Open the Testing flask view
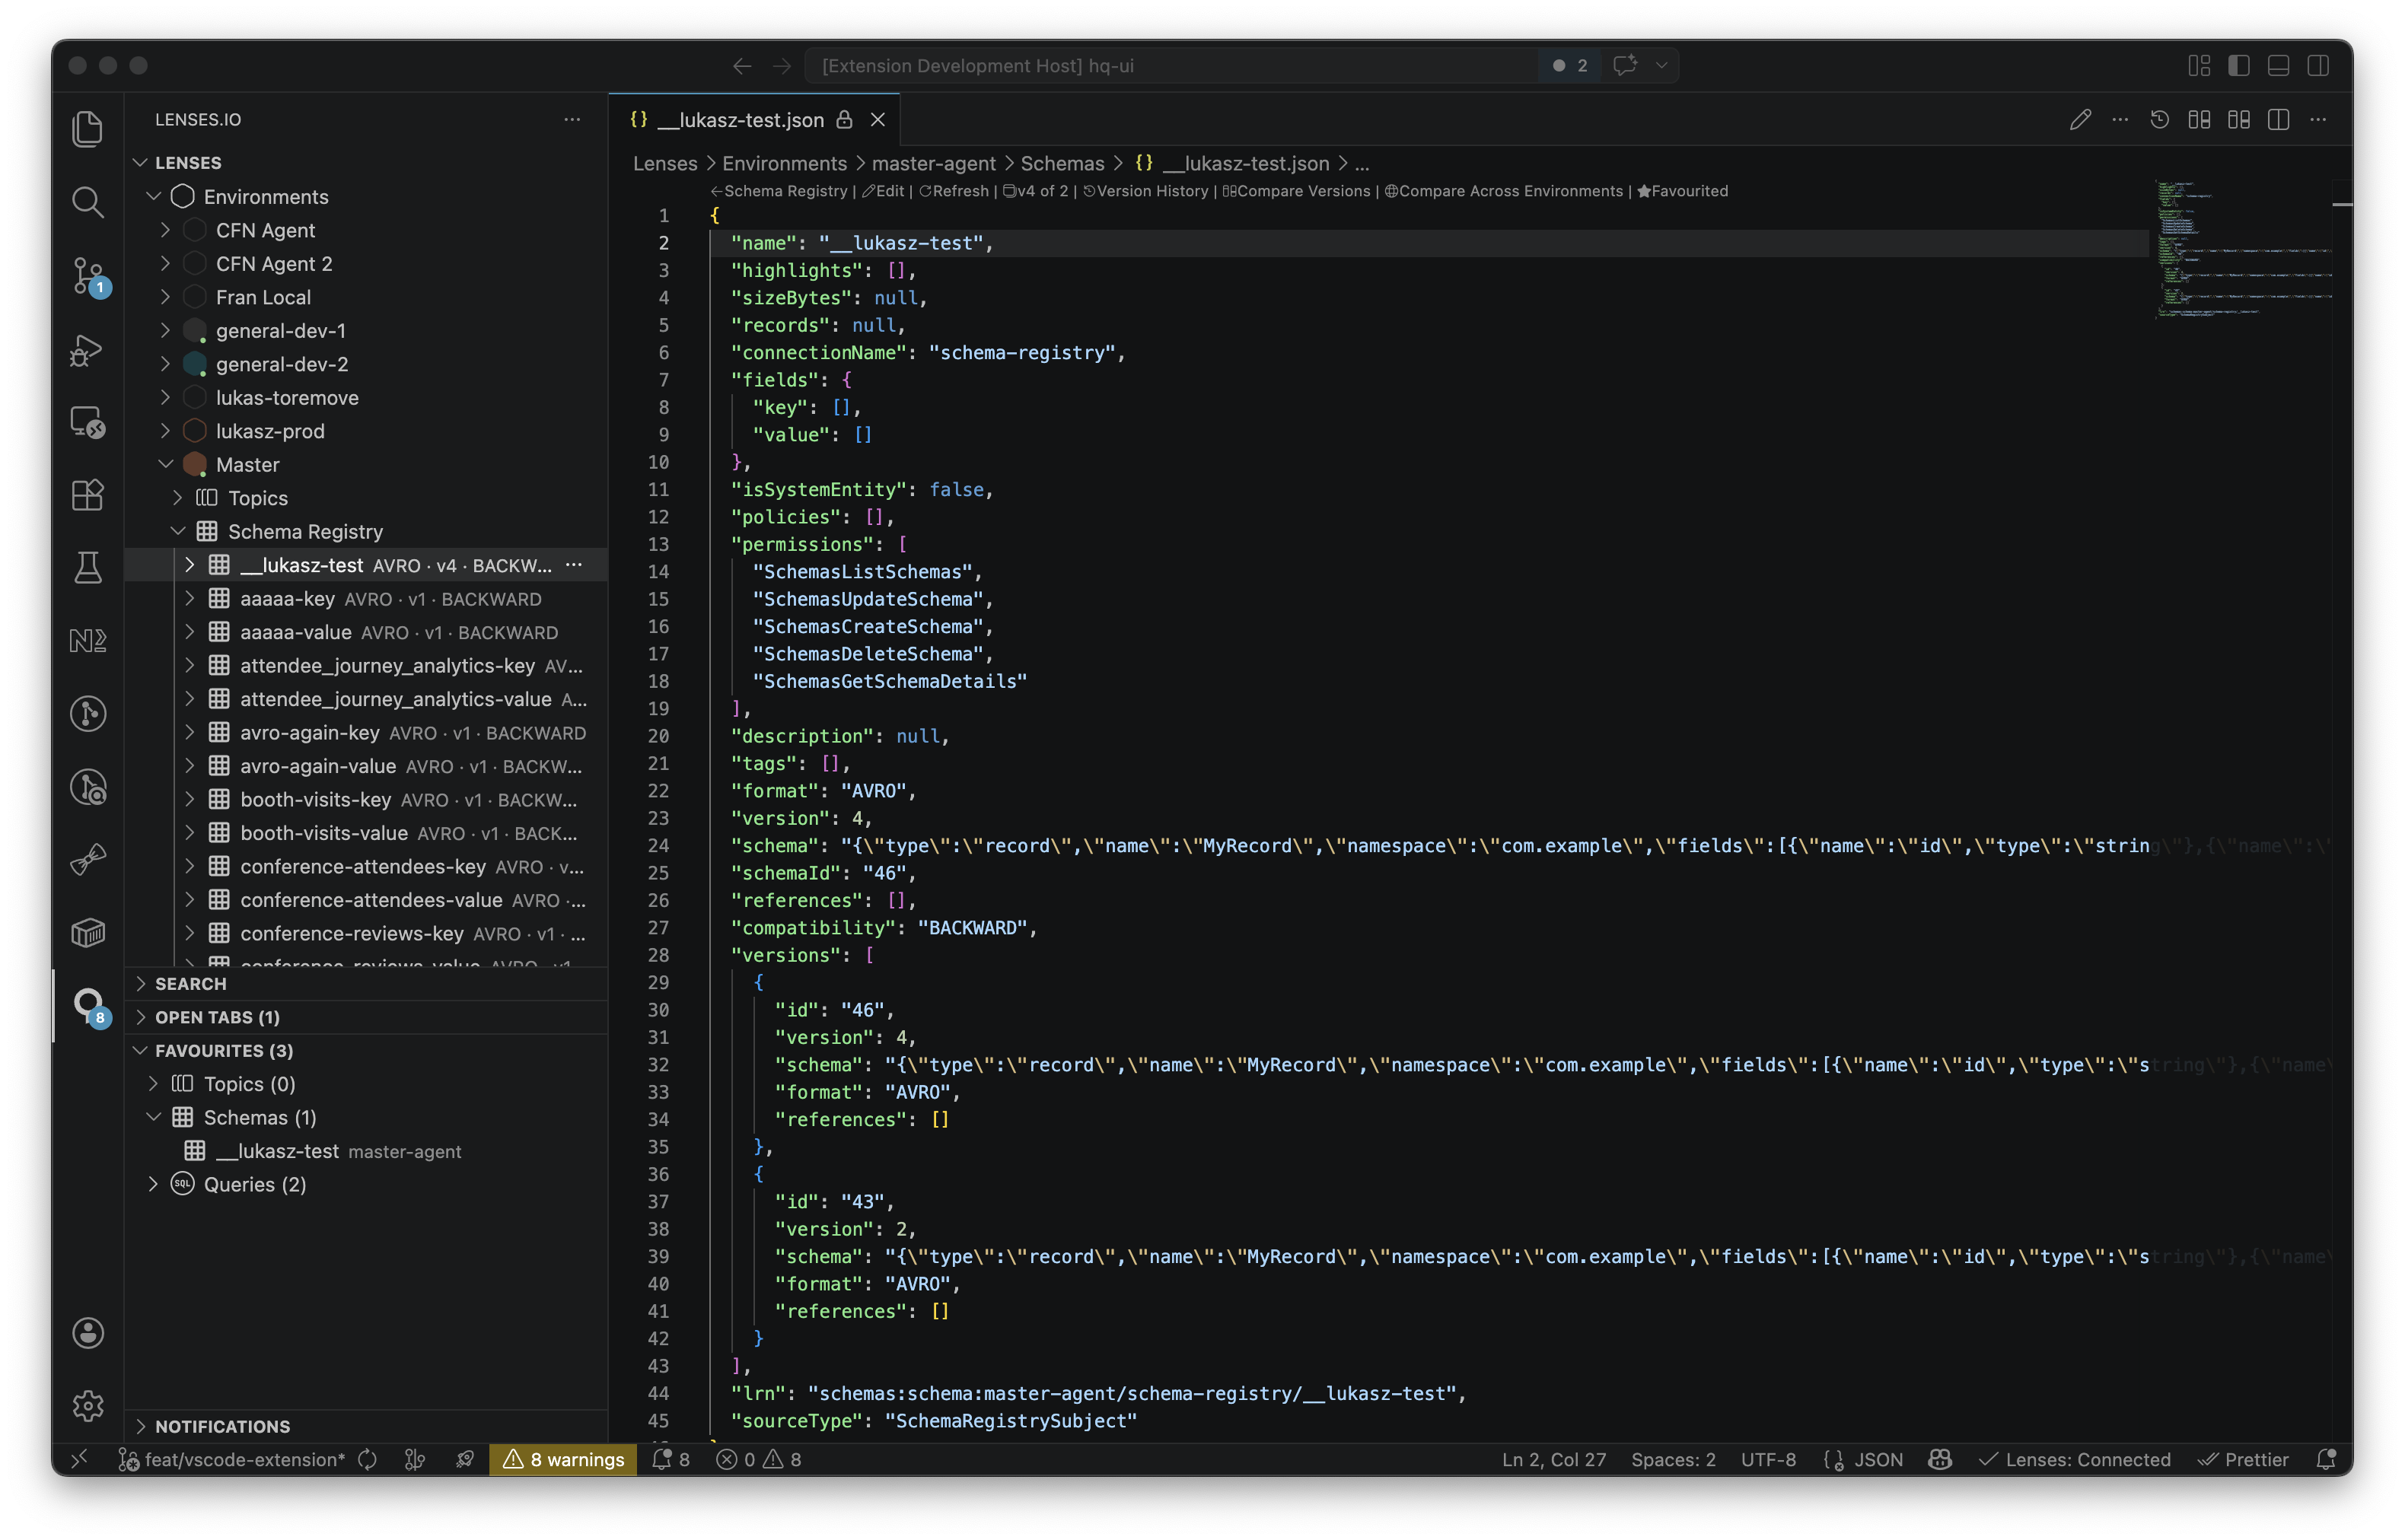Image resolution: width=2405 pixels, height=1540 pixels. 88,568
